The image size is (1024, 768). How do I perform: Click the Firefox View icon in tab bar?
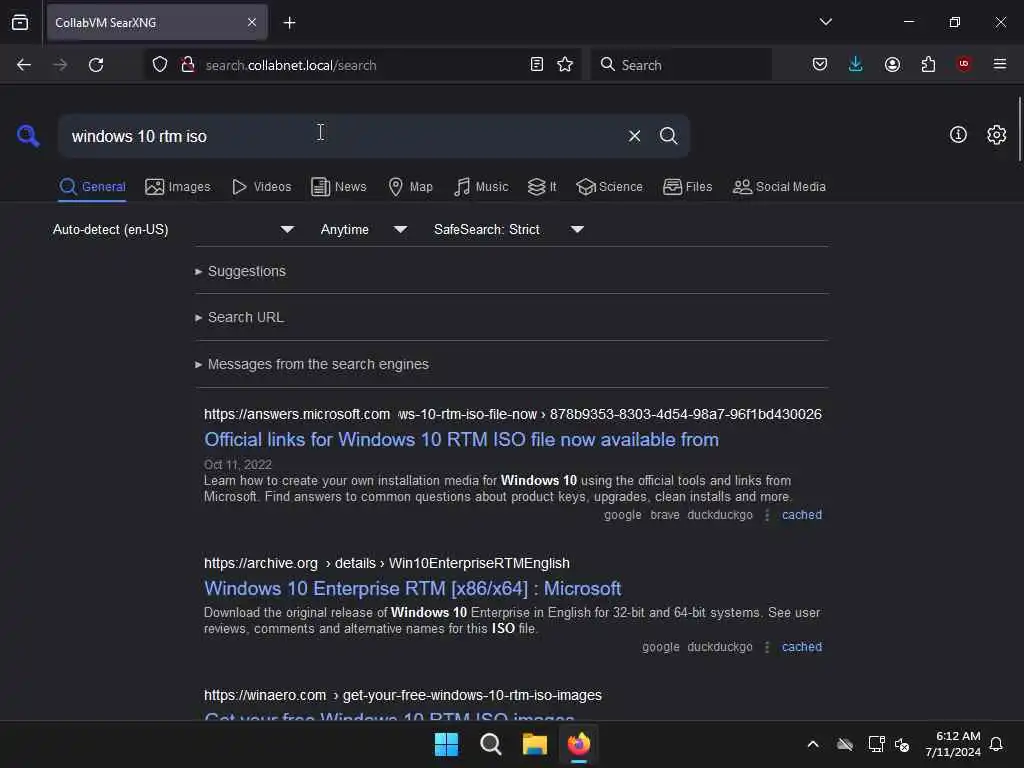pyautogui.click(x=20, y=22)
